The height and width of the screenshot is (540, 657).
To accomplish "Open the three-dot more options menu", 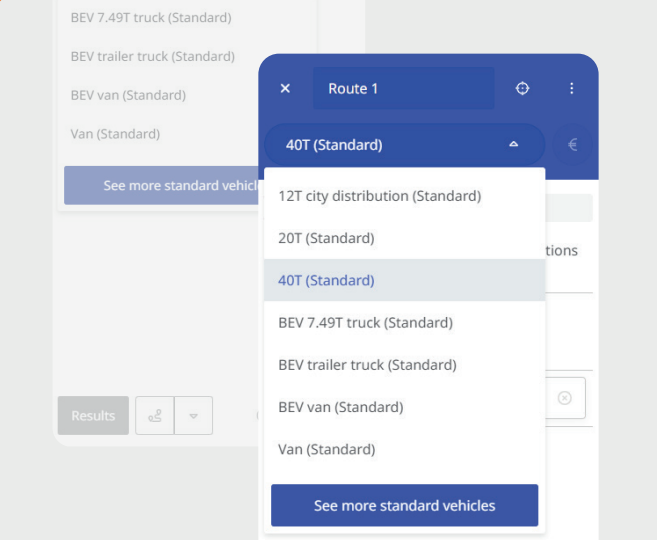I will [572, 88].
